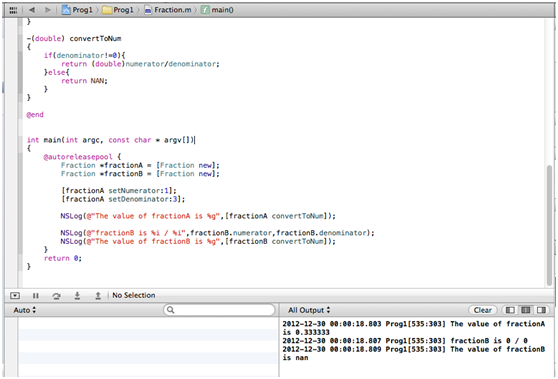This screenshot has height=379, width=558.
Task: Click the NSLog 'value of fractionA' line
Action: click(198, 216)
